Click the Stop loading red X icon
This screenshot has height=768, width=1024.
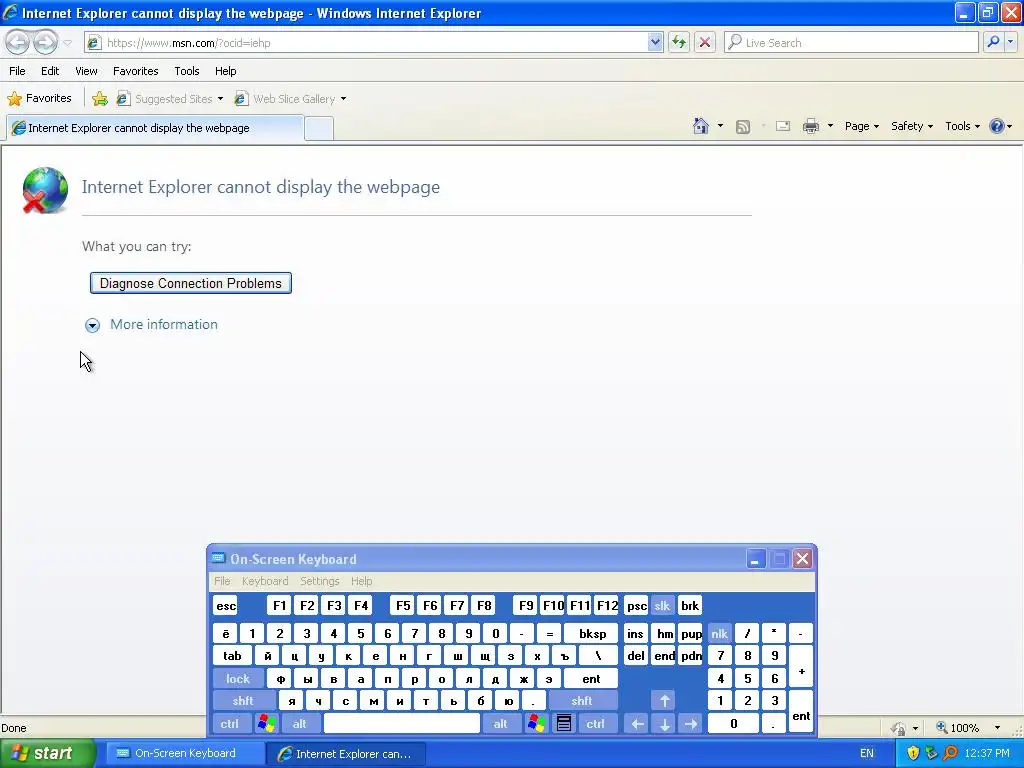705,42
